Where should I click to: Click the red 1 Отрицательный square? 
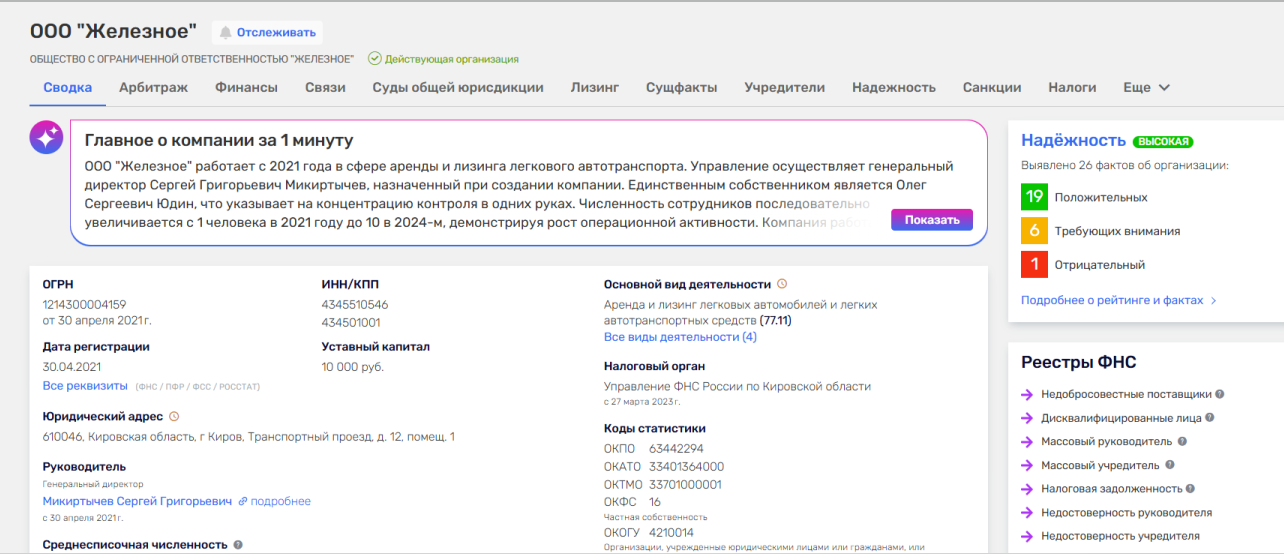tap(1033, 265)
